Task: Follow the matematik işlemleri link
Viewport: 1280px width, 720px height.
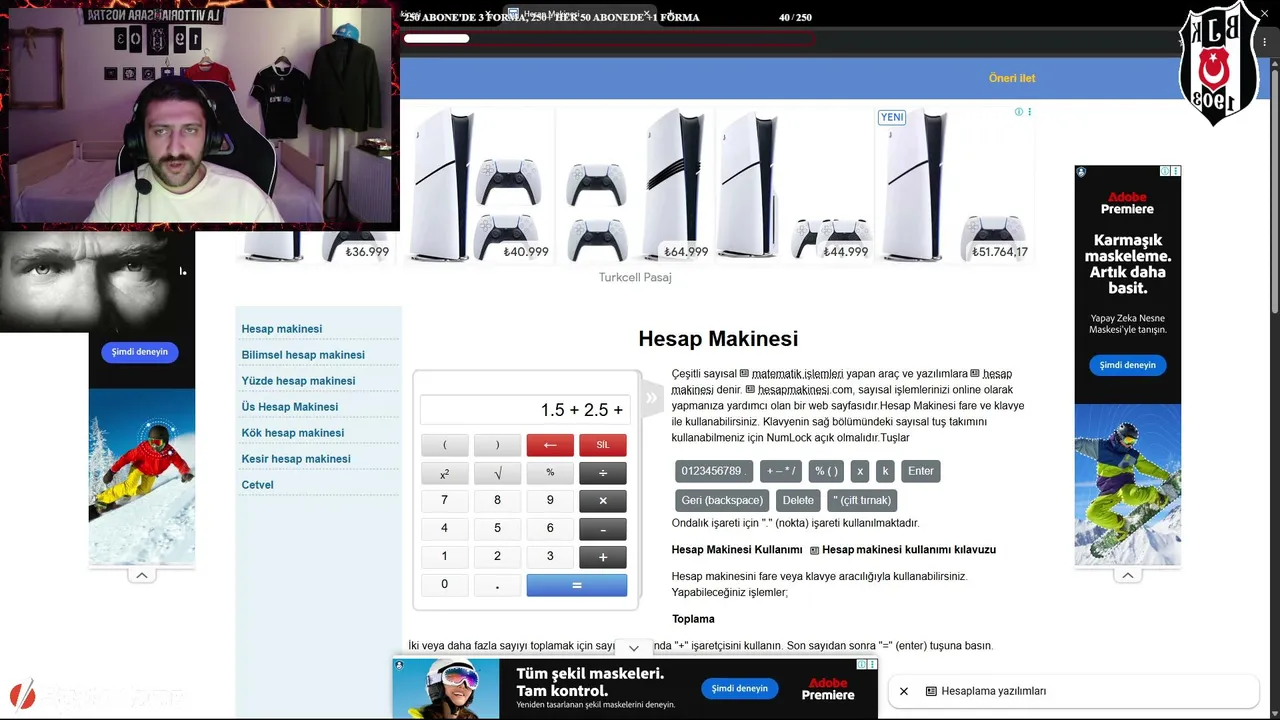Action: coord(798,374)
